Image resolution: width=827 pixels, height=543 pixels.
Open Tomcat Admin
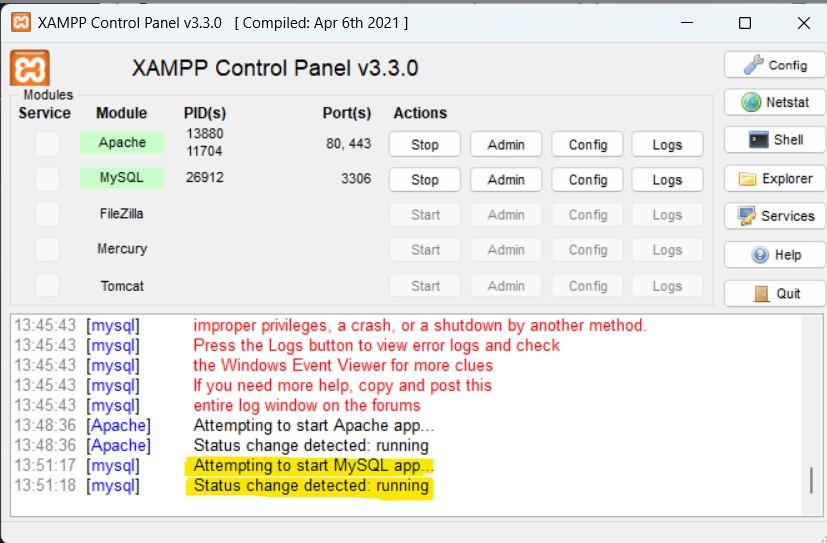(506, 286)
